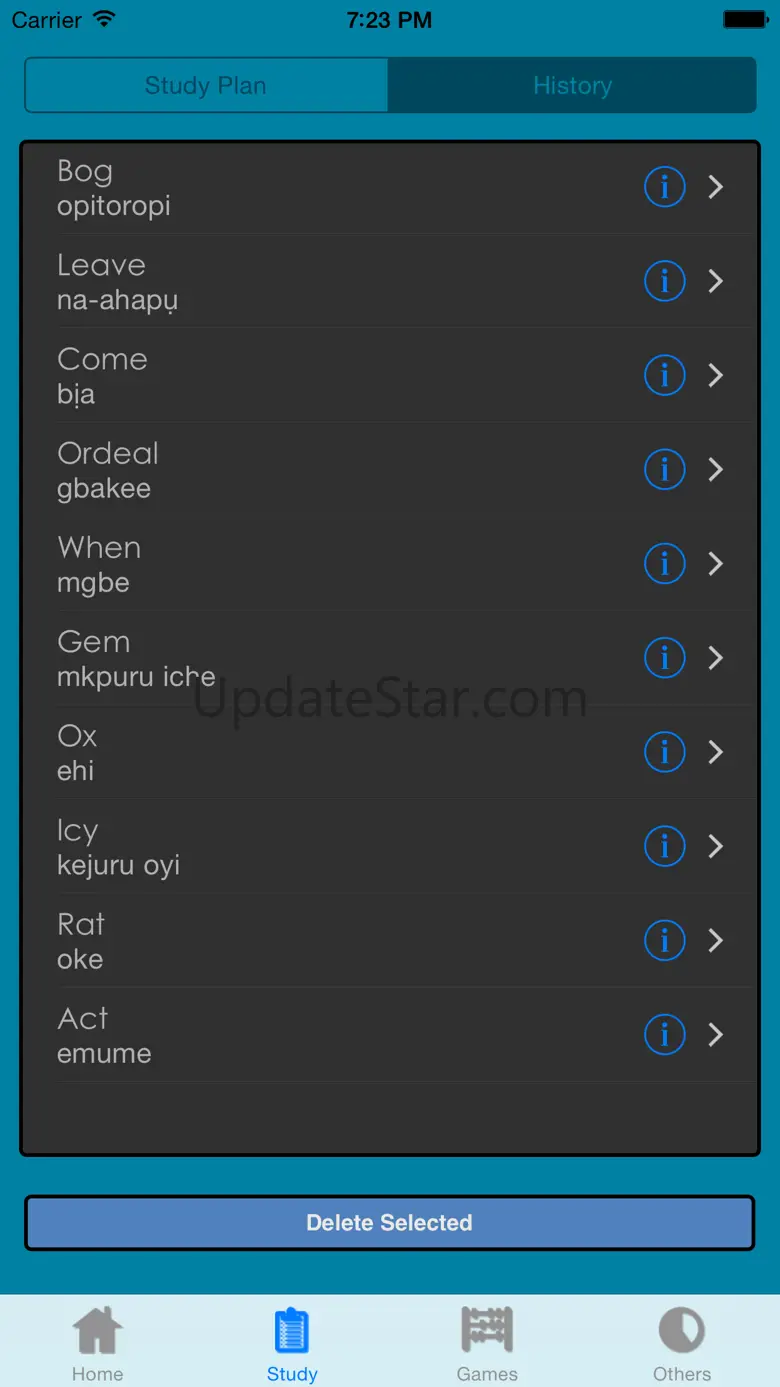Screen dimensions: 780x1387
Task: Open chevron on Act entry
Action: pos(716,1034)
